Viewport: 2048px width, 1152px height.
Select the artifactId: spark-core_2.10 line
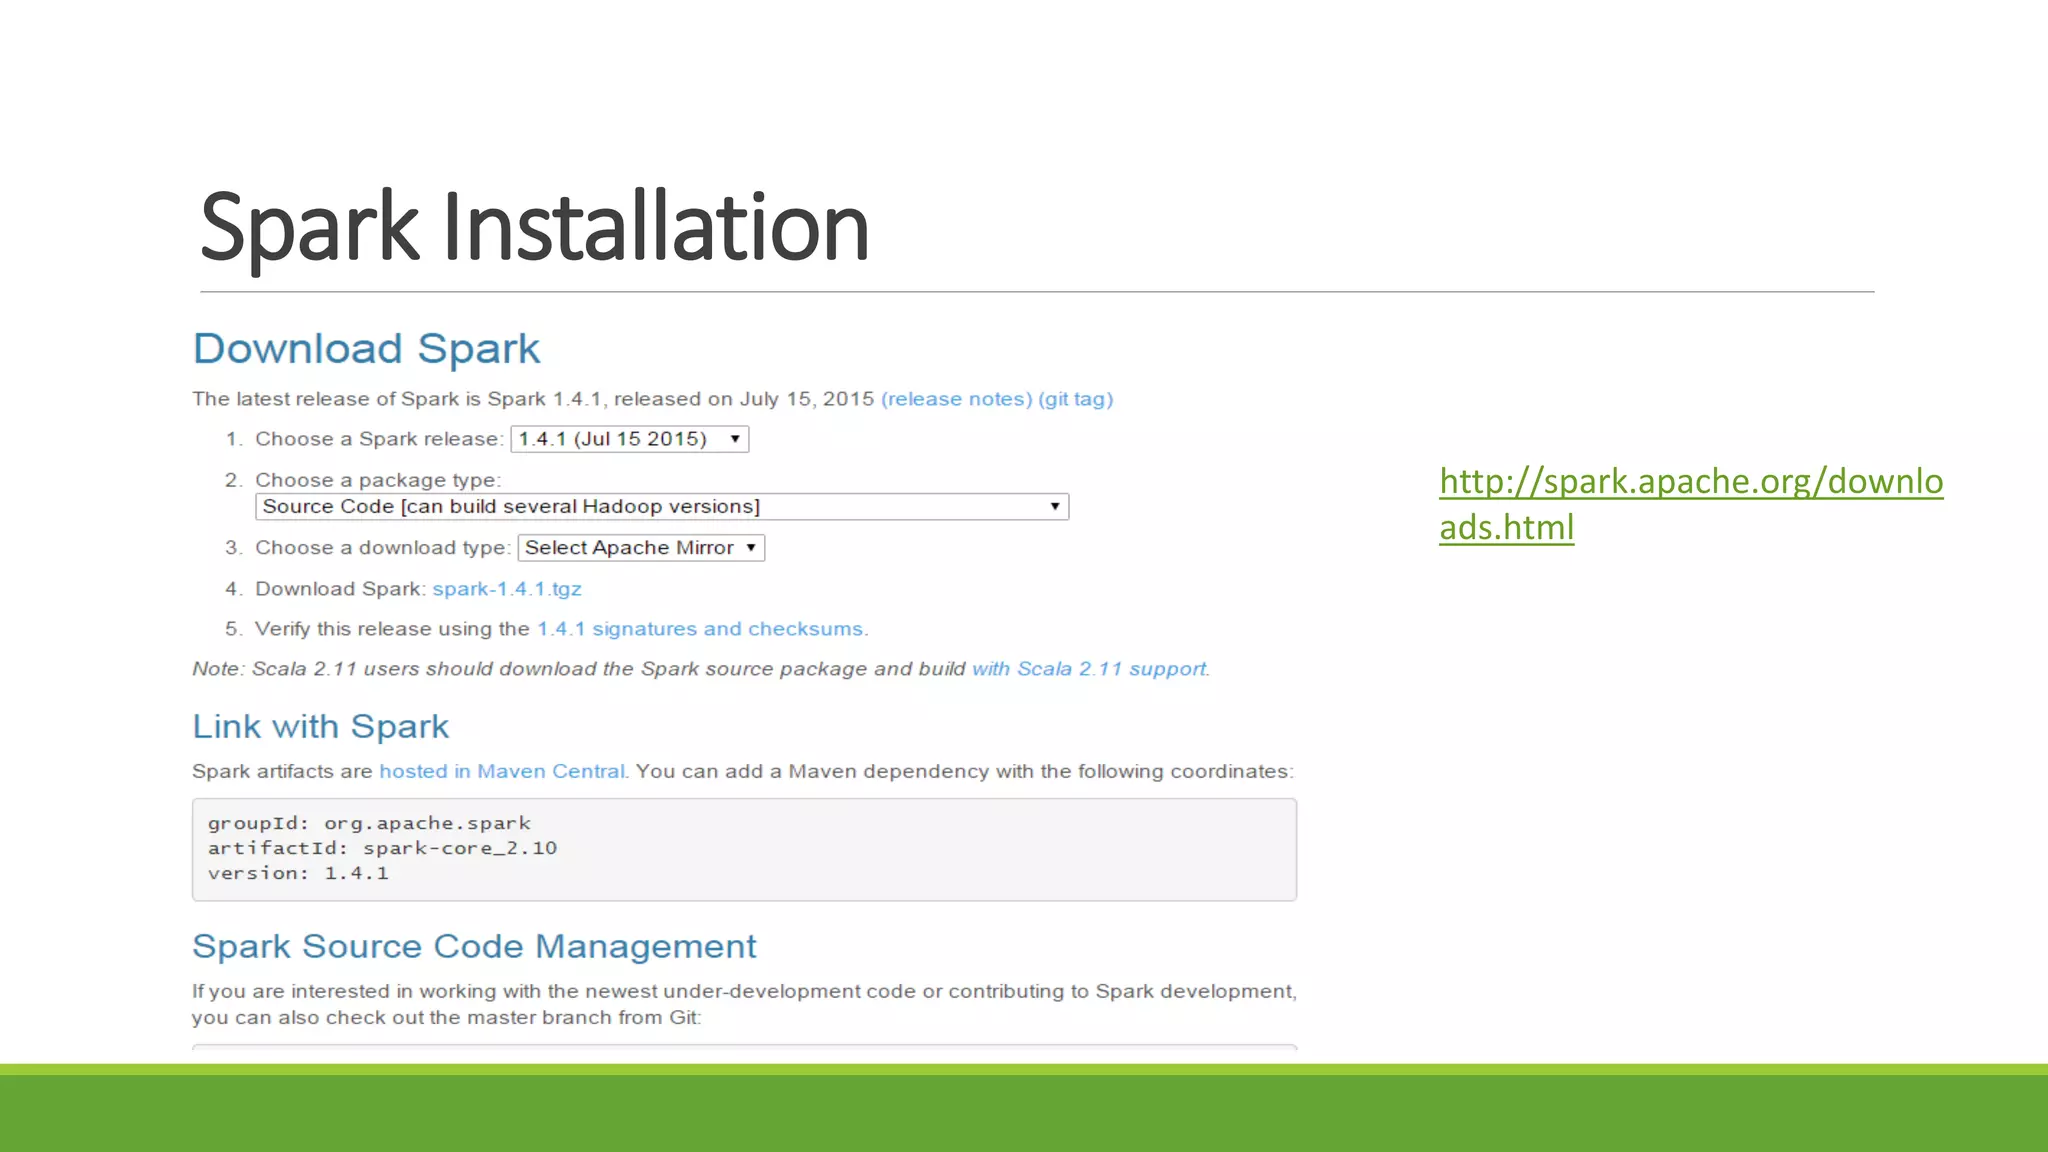(x=382, y=848)
